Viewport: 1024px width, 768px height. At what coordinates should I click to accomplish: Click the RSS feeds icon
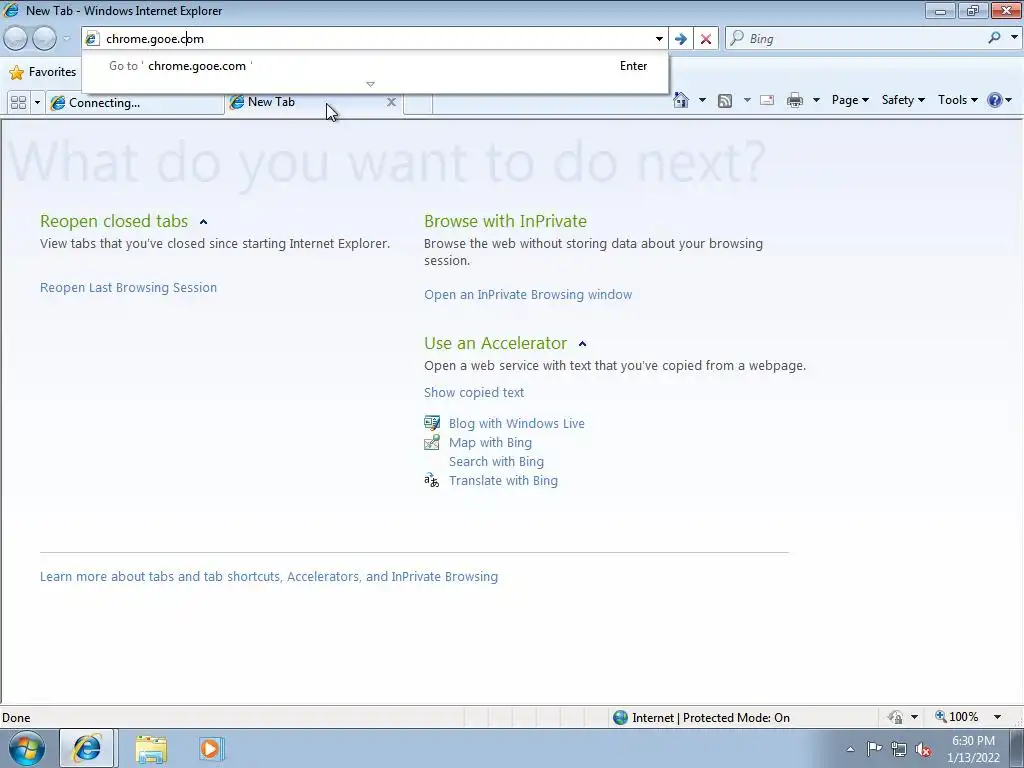[725, 101]
